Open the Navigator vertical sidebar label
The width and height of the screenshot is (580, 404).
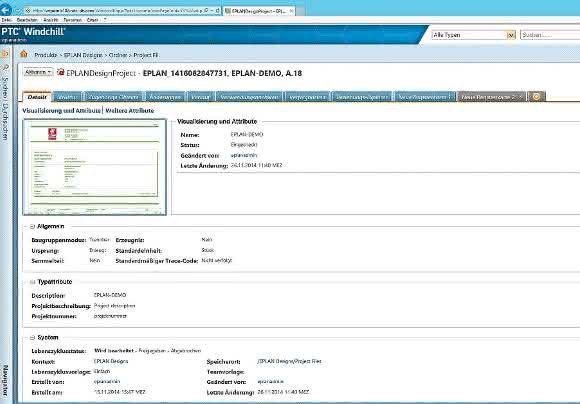pos(5,380)
